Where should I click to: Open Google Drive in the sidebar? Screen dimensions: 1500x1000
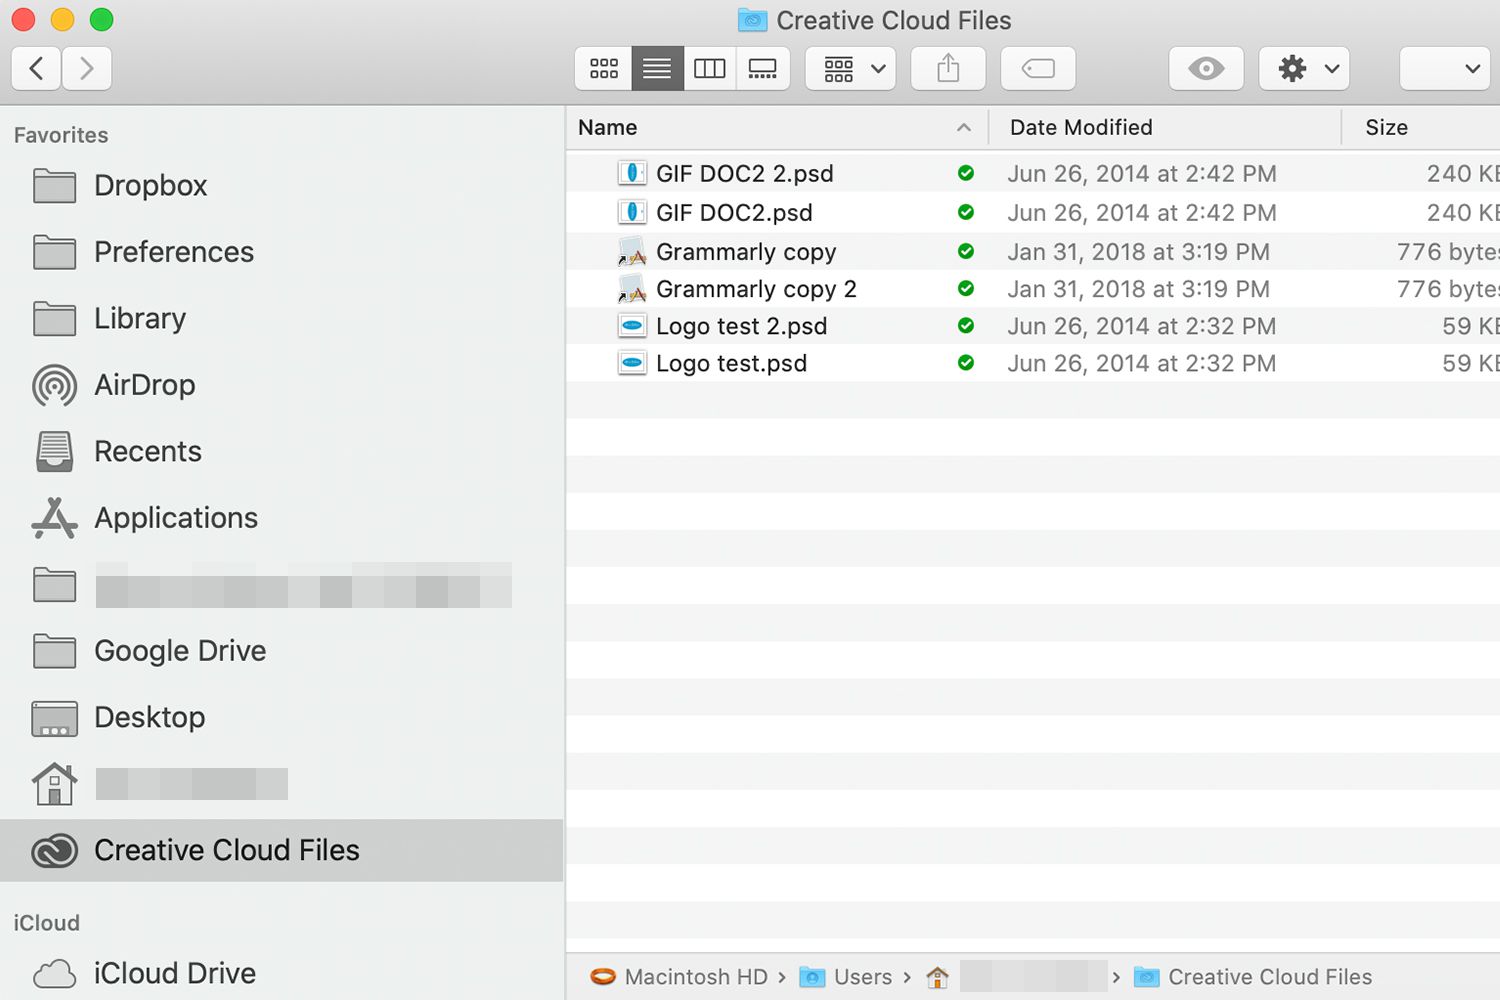[282, 651]
